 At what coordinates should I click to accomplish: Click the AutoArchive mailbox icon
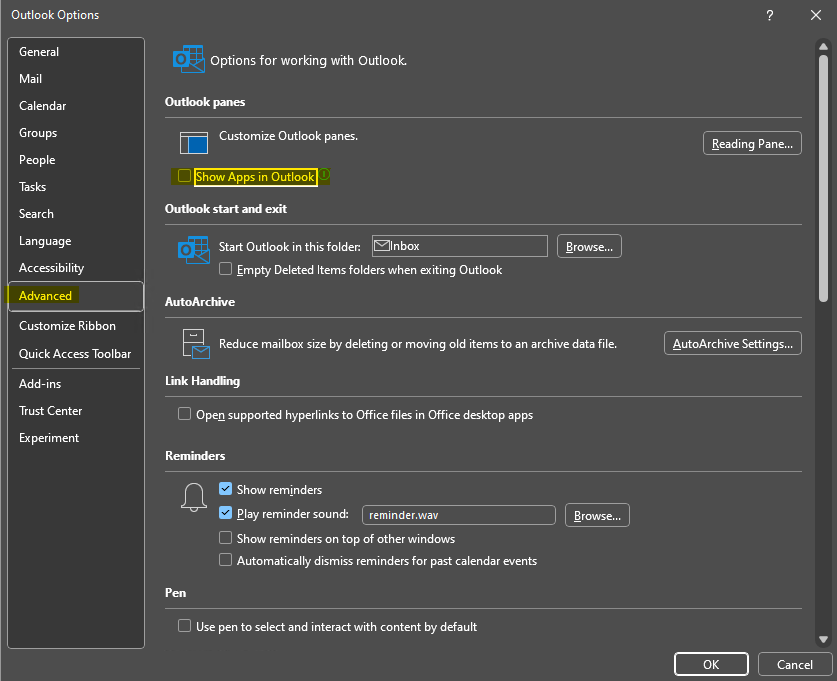click(195, 343)
